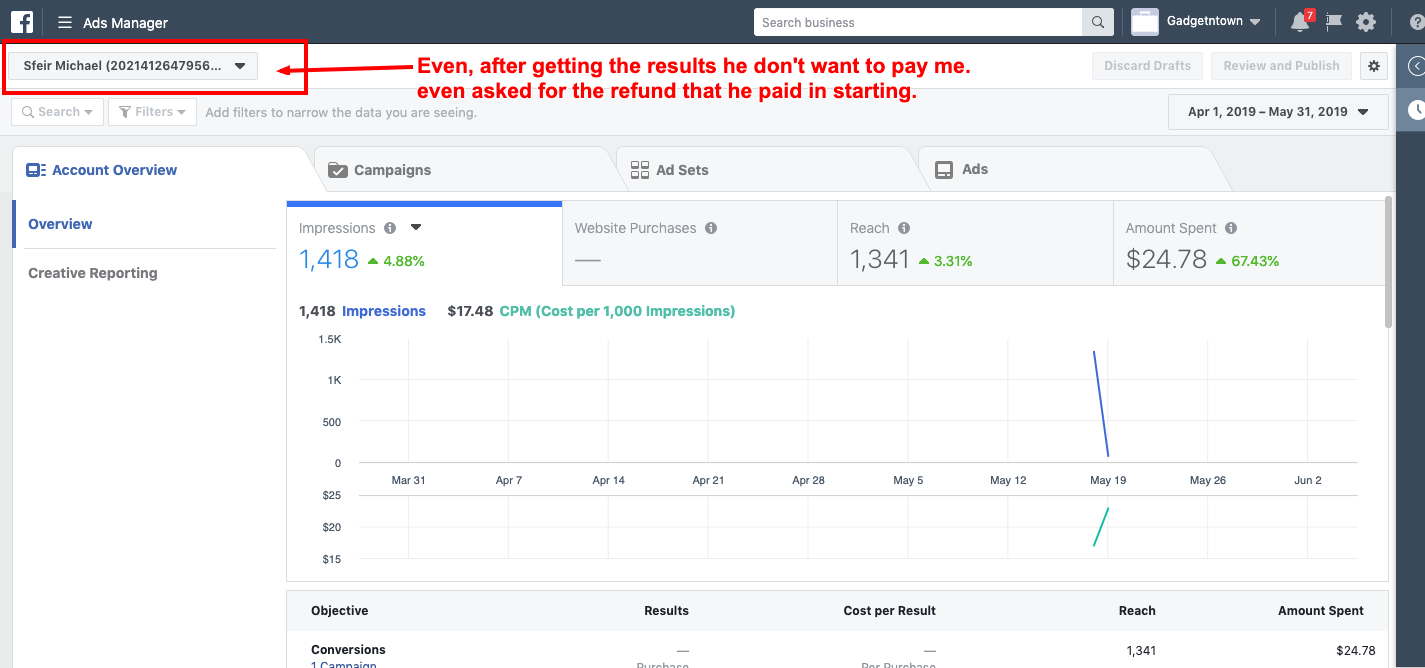This screenshot has height=668, width=1425.
Task: Click the add filters text field
Action: (x=341, y=112)
